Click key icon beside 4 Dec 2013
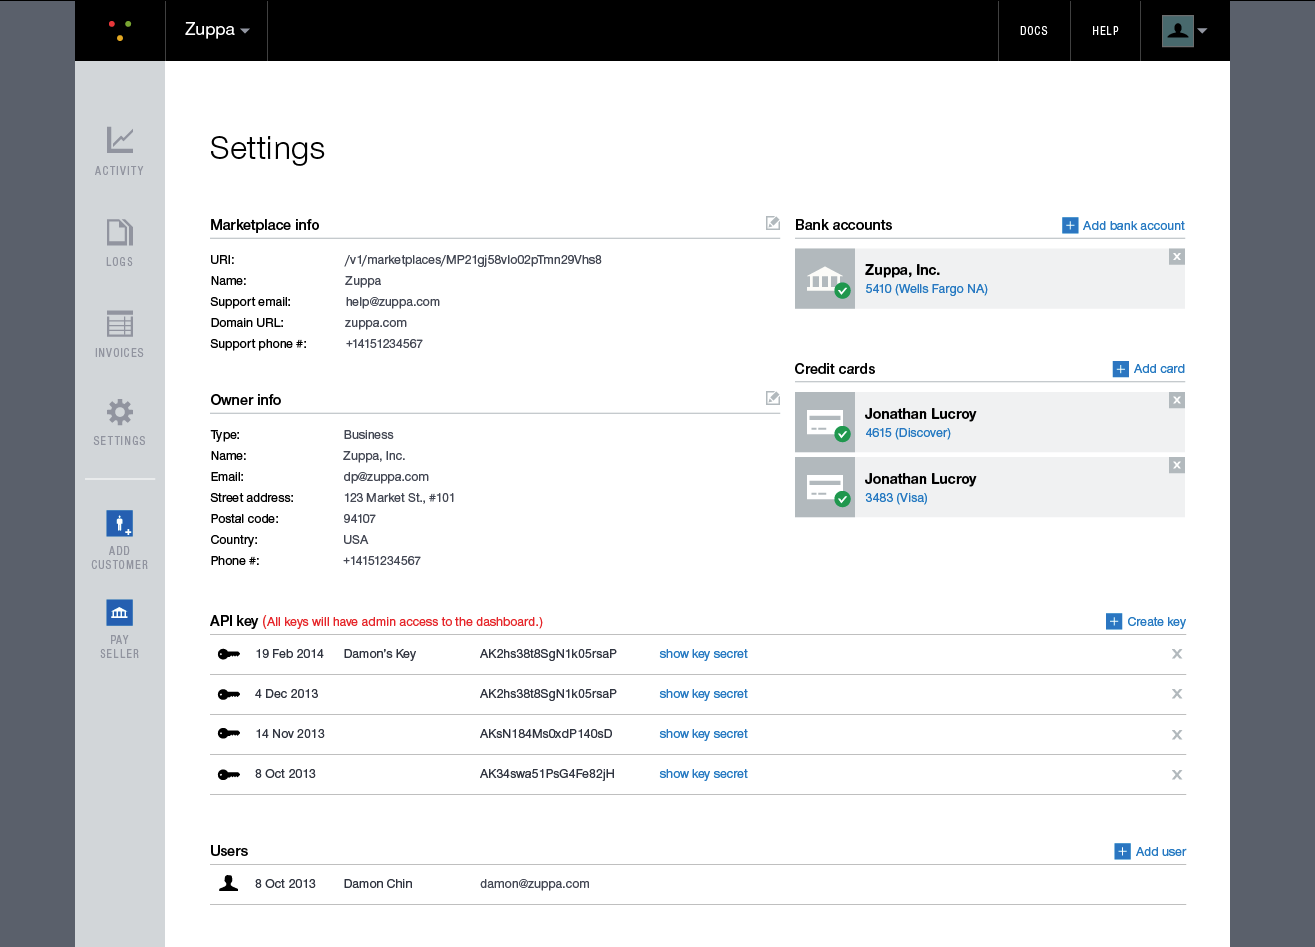 click(229, 694)
